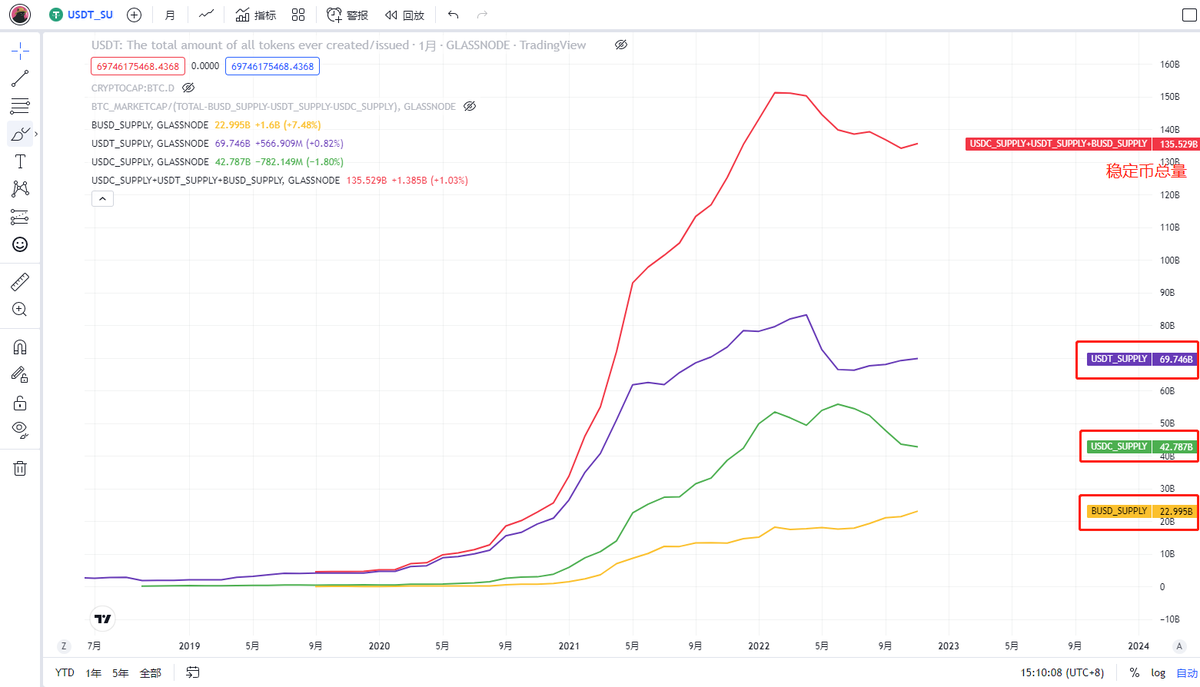Screen dimensions: 1200x687
Task: Toggle magnet mode
Action: 20,347
